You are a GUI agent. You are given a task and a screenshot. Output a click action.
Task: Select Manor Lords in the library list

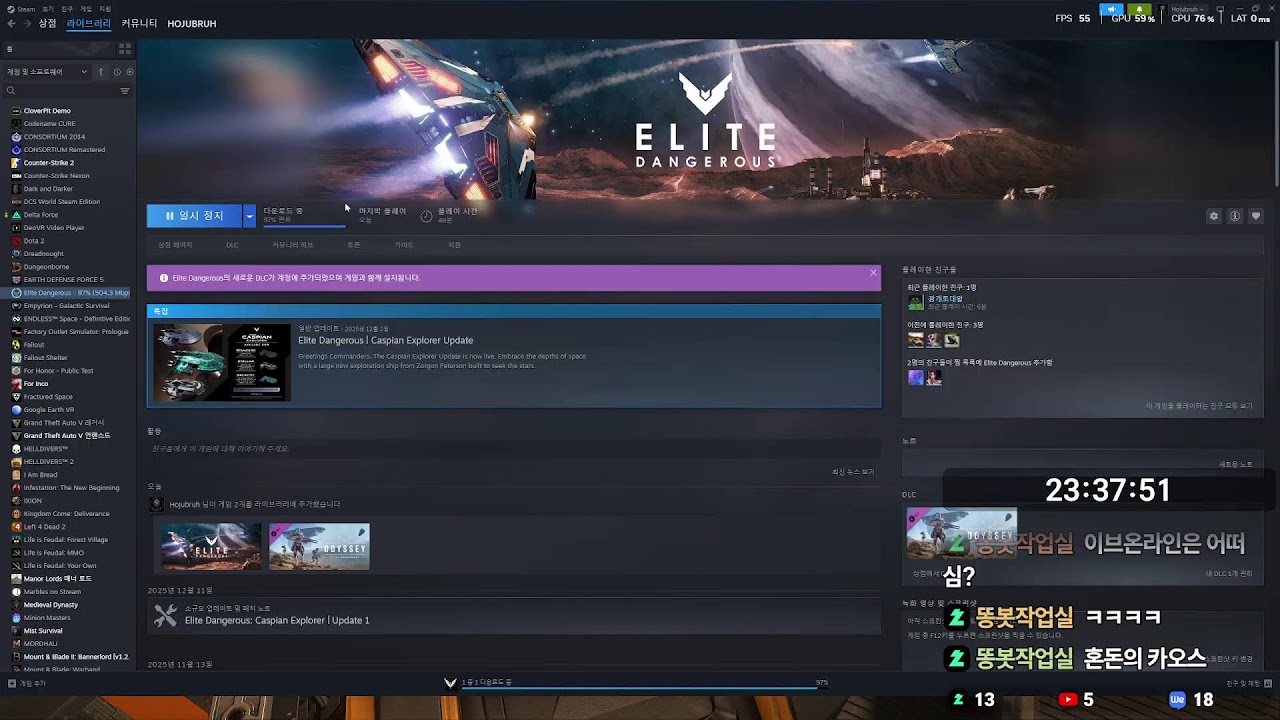[58, 579]
